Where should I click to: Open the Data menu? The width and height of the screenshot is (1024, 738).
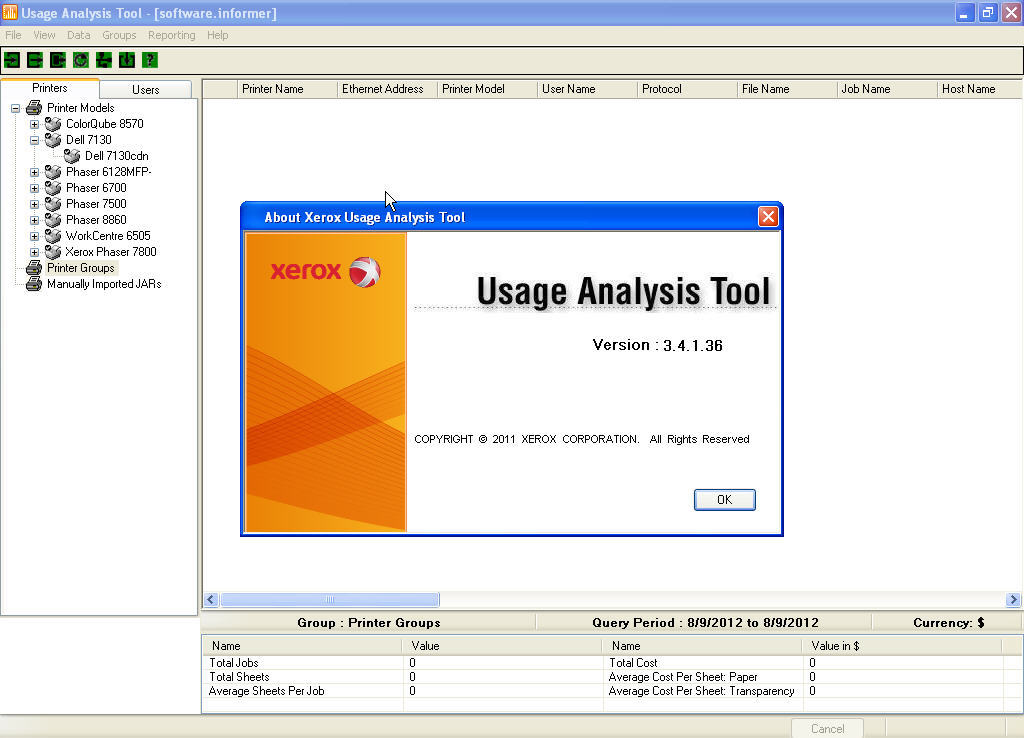(x=78, y=35)
